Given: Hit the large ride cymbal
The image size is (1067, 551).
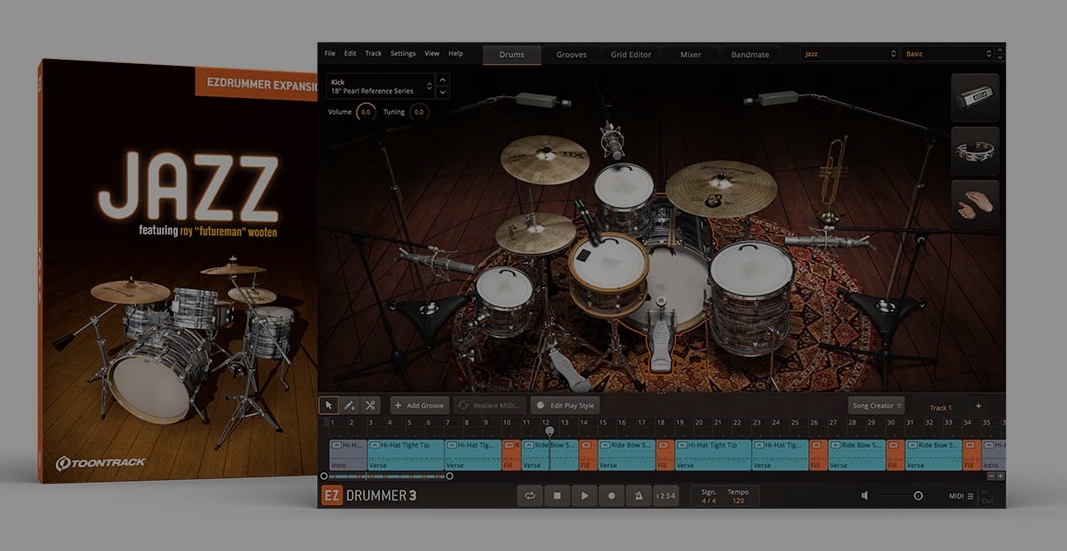Looking at the screenshot, I should 721,188.
